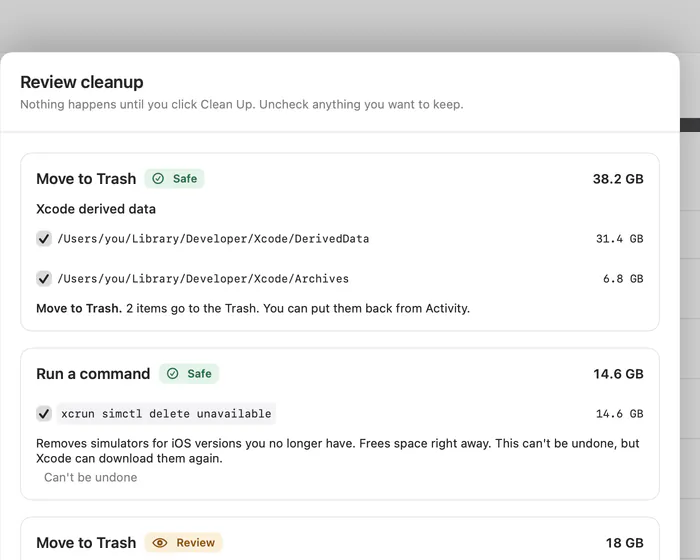
Task: Click the 18 GB total in Review section
Action: 624,543
